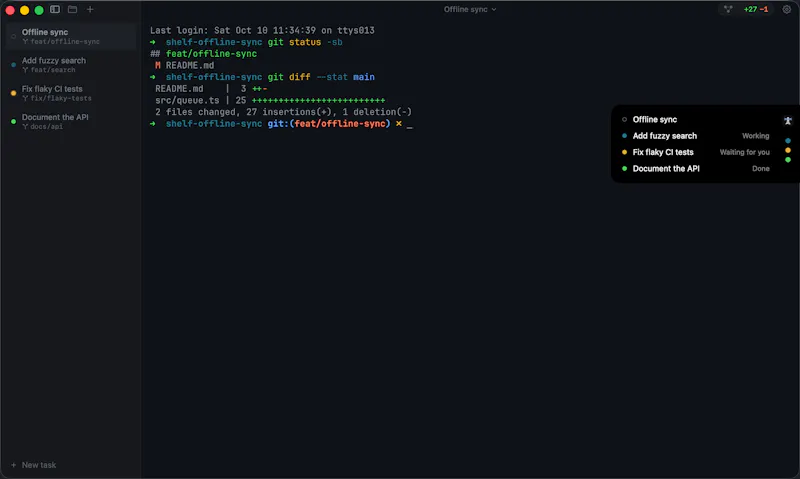The height and width of the screenshot is (479, 800).
Task: Select Document the API task in the sidebar
Action: [x=71, y=121]
